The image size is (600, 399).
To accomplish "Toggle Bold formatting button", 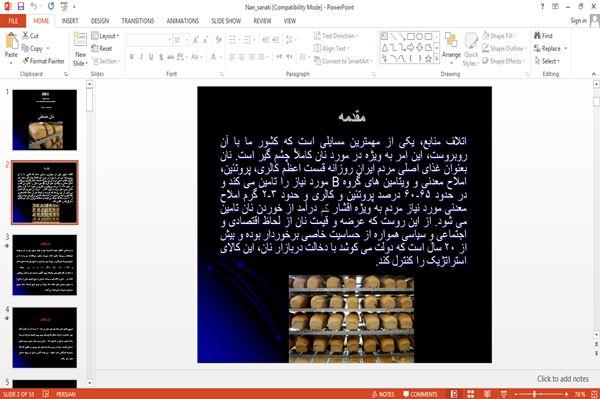I will (132, 57).
